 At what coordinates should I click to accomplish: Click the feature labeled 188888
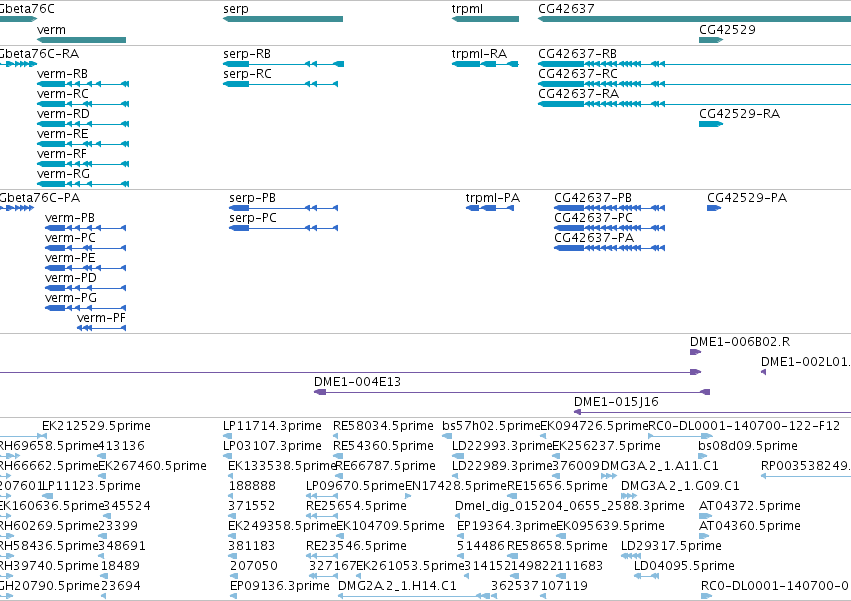[x=252, y=486]
